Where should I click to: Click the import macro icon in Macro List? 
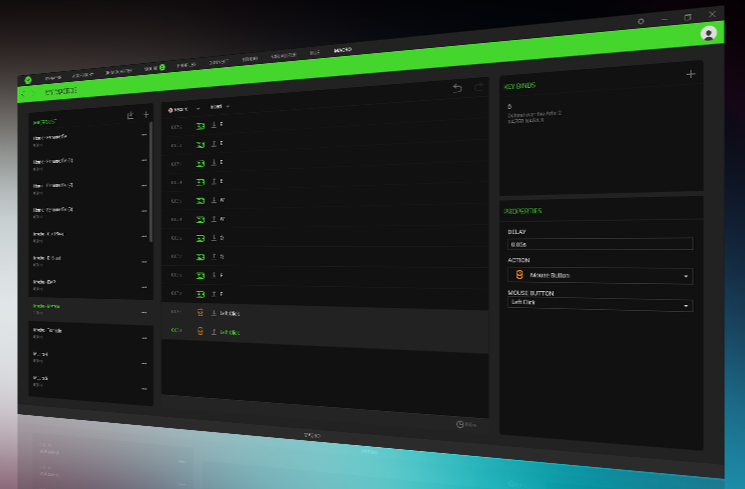pyautogui.click(x=130, y=115)
